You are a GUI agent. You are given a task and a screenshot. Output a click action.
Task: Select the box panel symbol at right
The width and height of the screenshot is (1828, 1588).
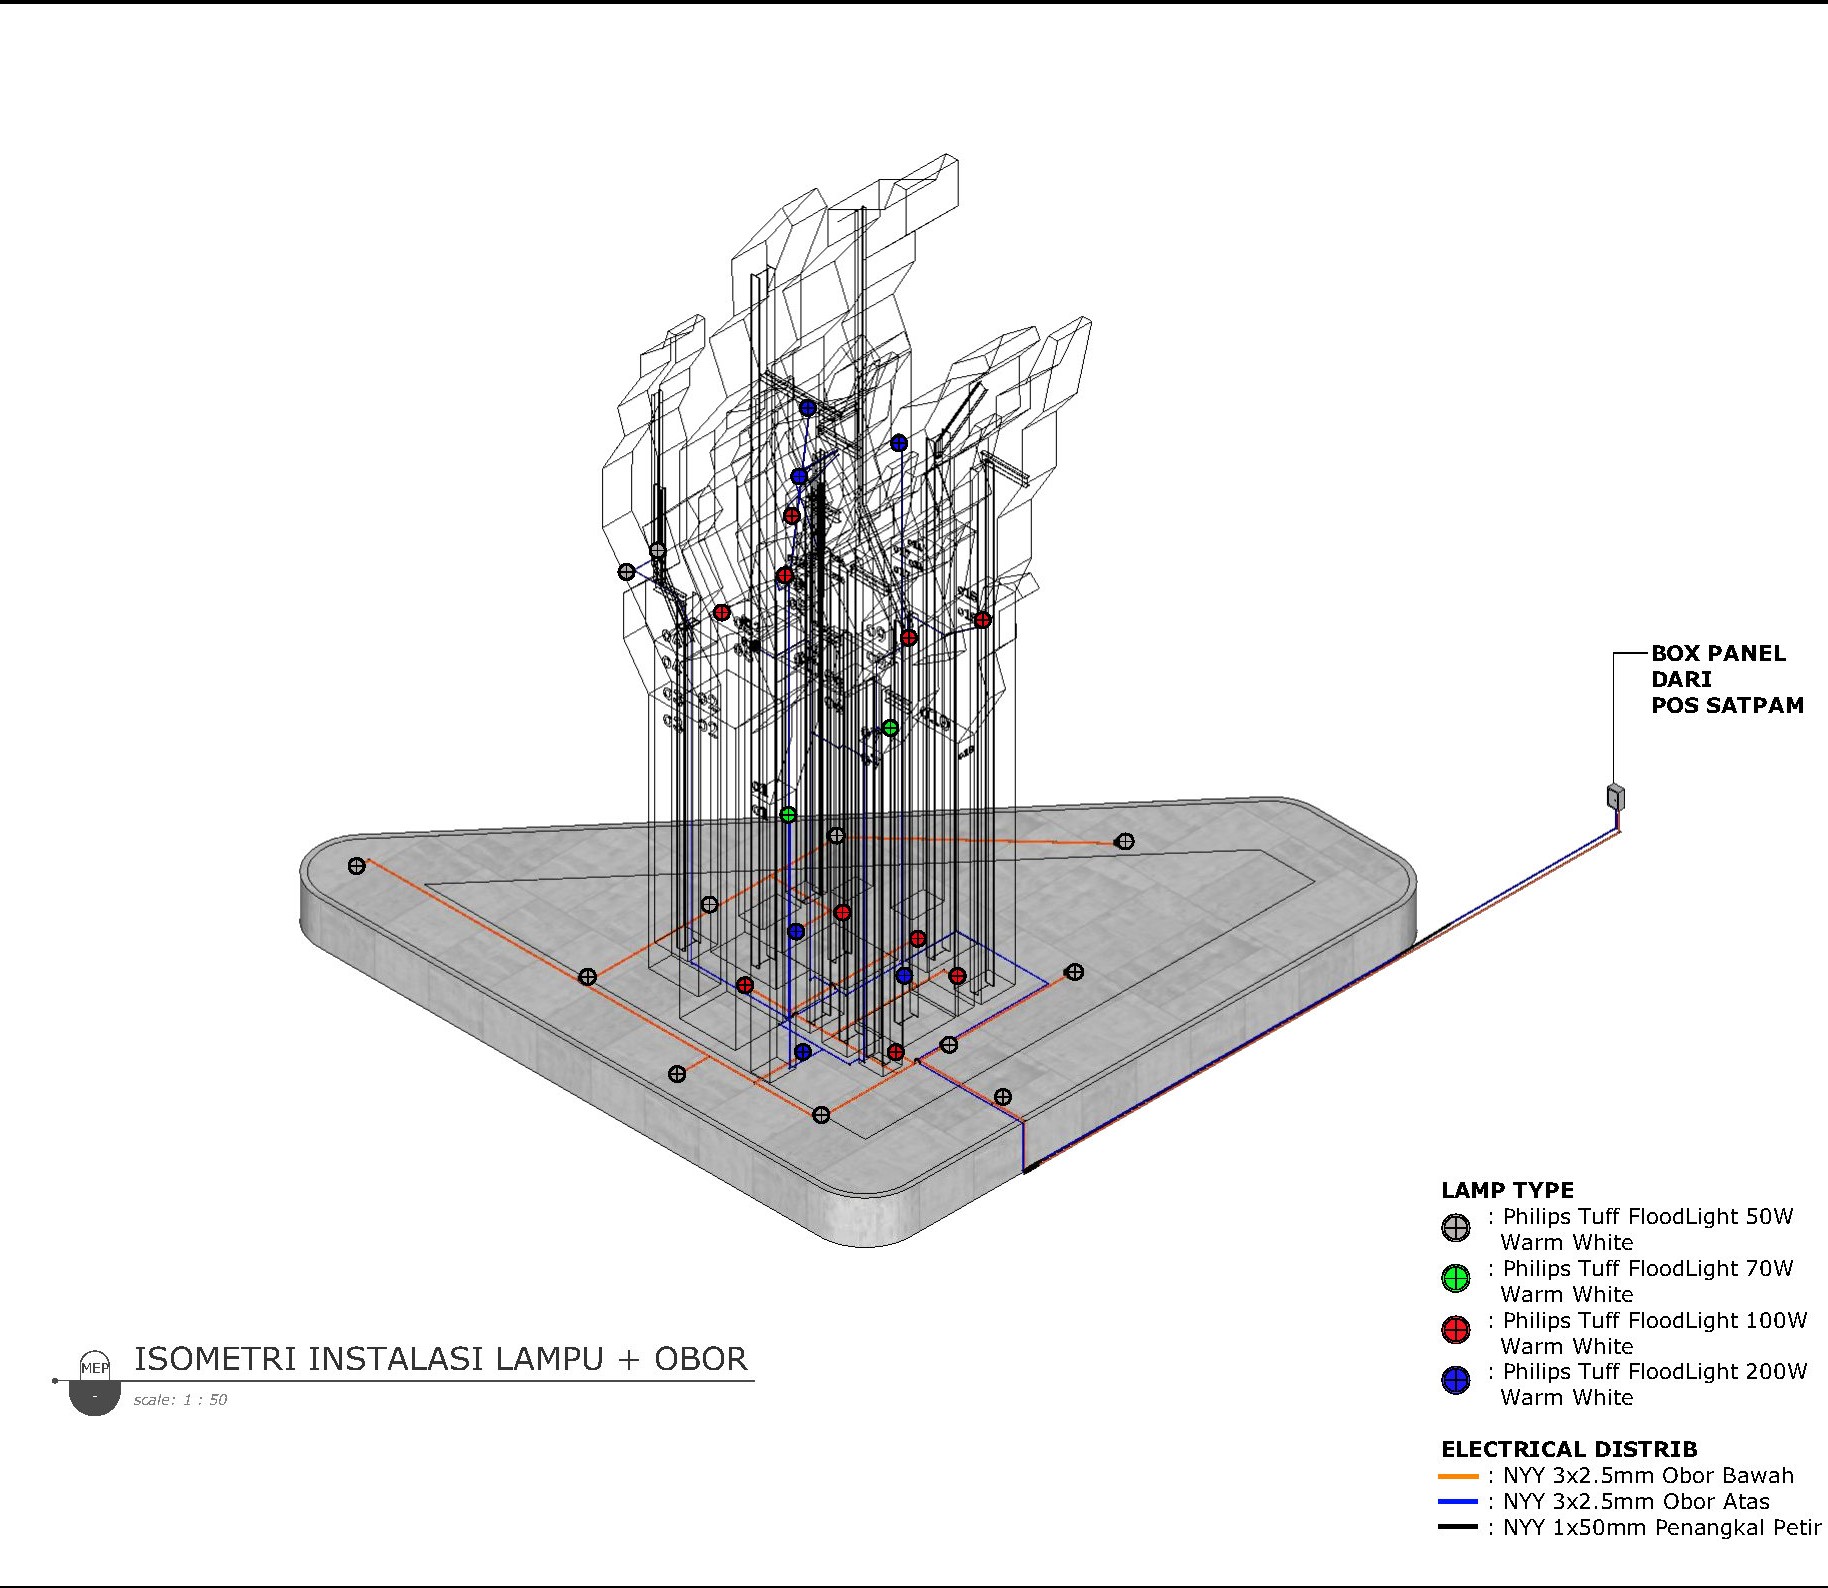1615,797
